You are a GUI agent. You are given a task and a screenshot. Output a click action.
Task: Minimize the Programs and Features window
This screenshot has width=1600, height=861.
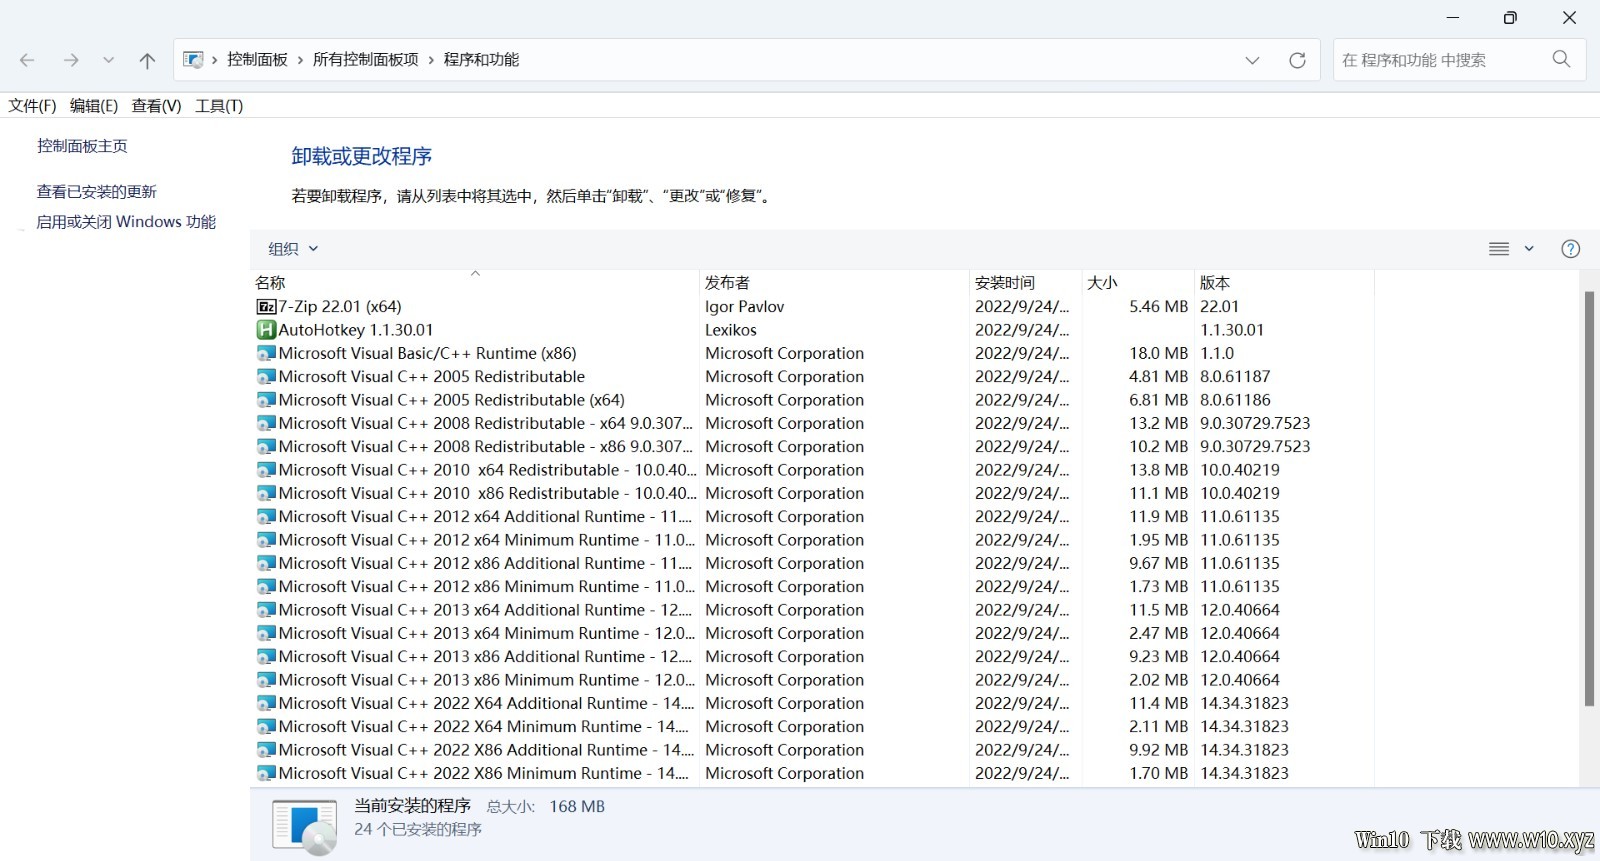[1453, 17]
